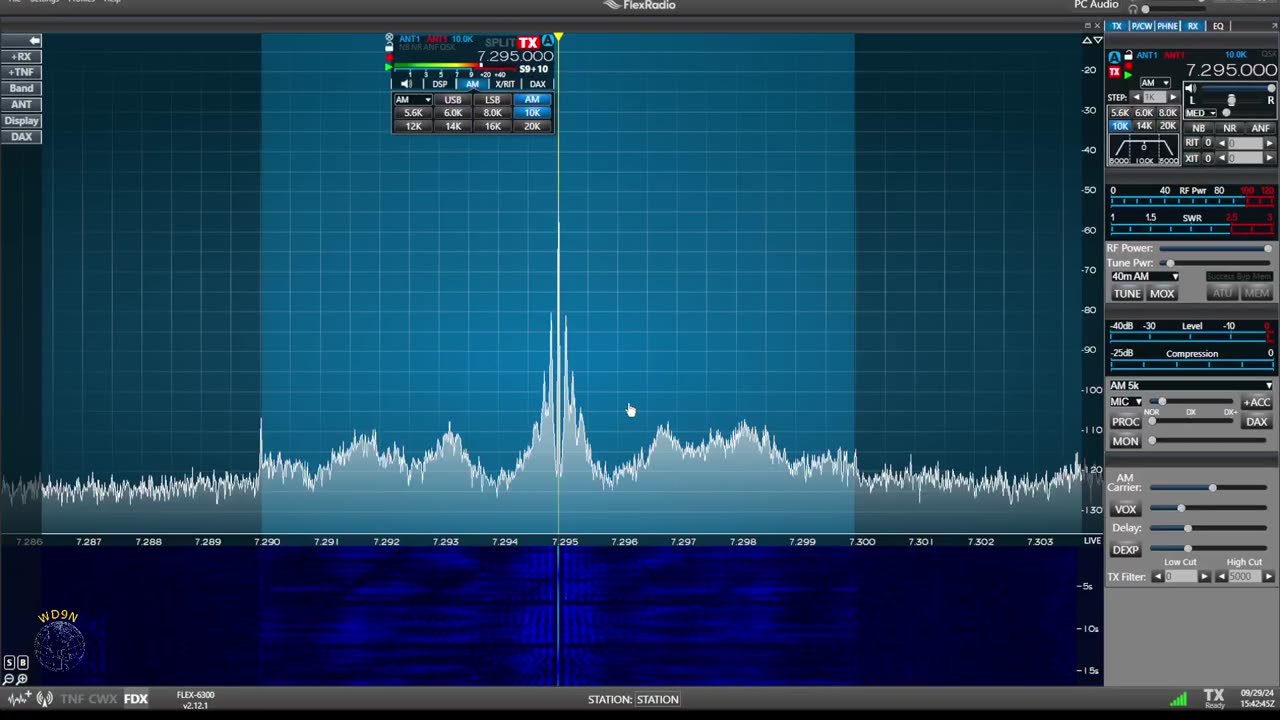Toggle the TX panel tab at top right
This screenshot has height=720, width=1280.
click(1117, 26)
